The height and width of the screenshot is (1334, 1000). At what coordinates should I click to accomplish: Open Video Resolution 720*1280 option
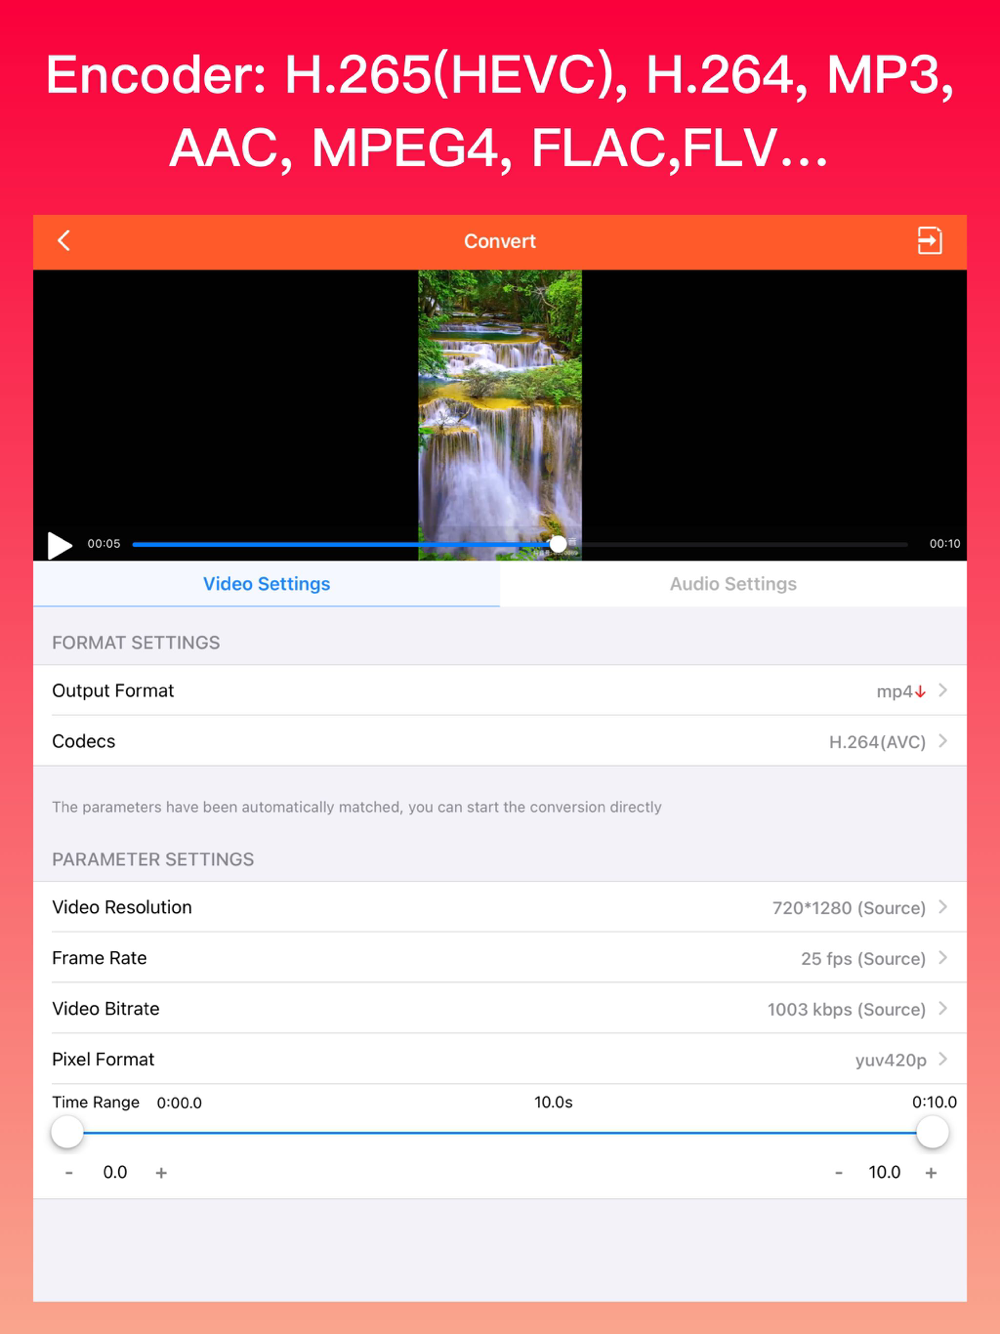coord(500,908)
